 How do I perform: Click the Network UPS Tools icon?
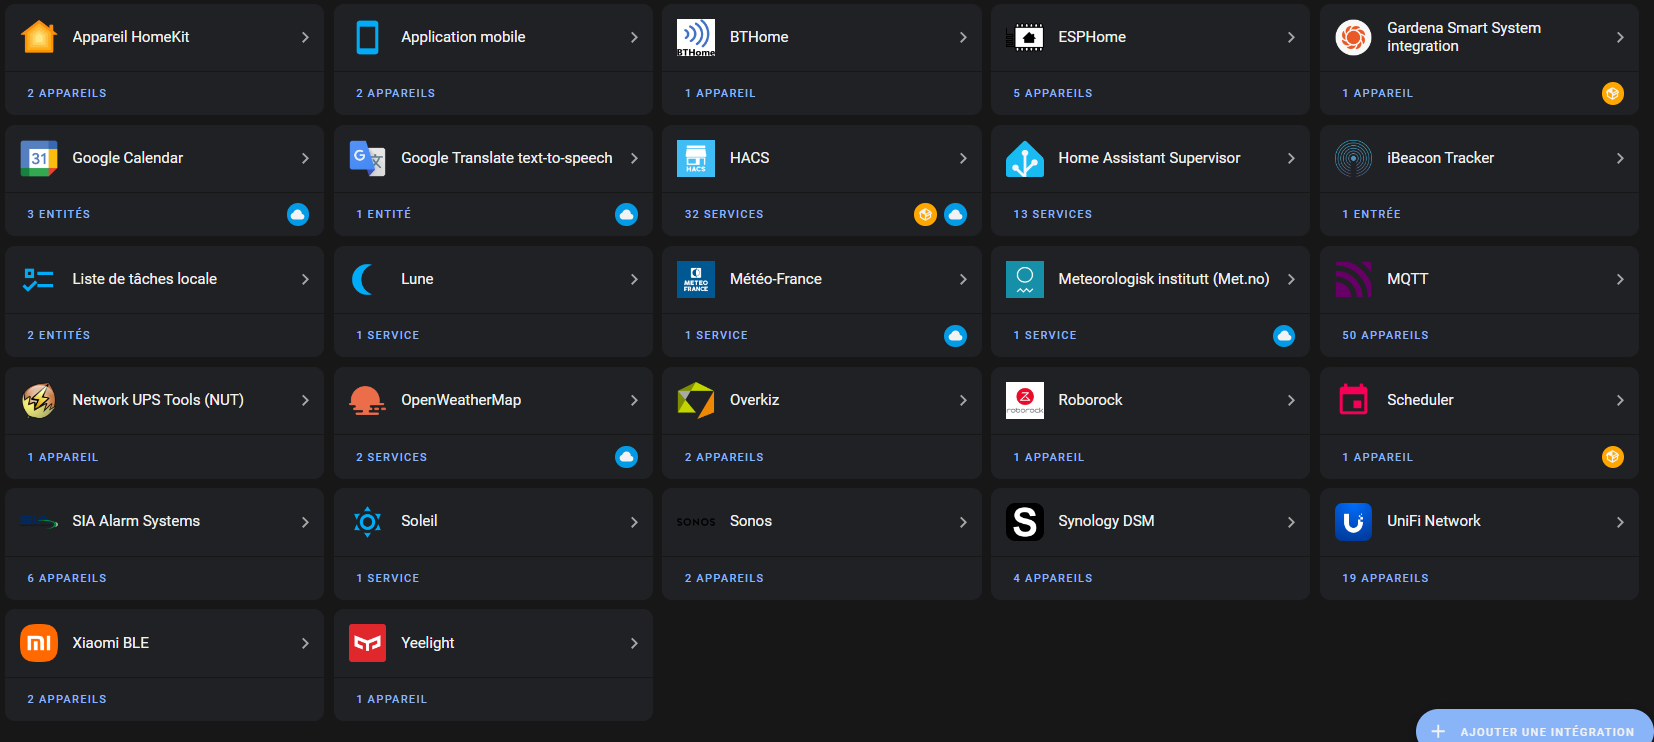click(x=39, y=400)
